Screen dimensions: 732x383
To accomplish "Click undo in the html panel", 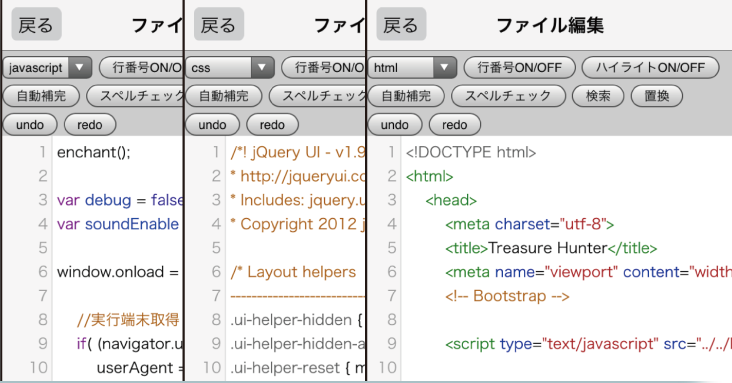I will pos(395,125).
